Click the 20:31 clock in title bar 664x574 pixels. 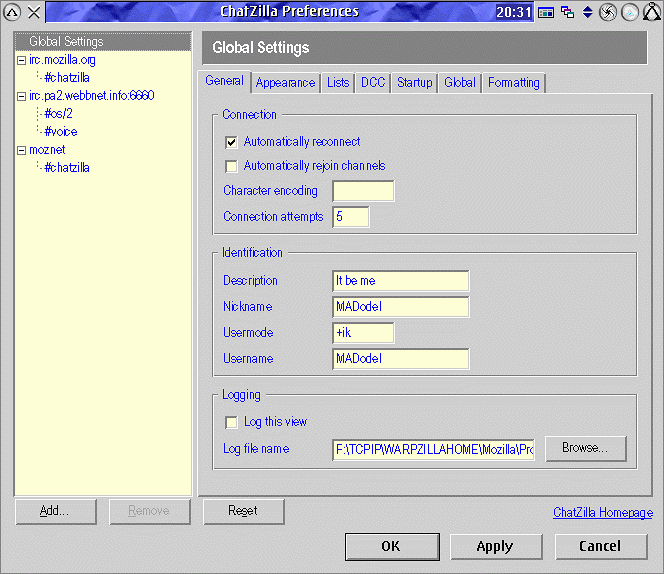514,12
